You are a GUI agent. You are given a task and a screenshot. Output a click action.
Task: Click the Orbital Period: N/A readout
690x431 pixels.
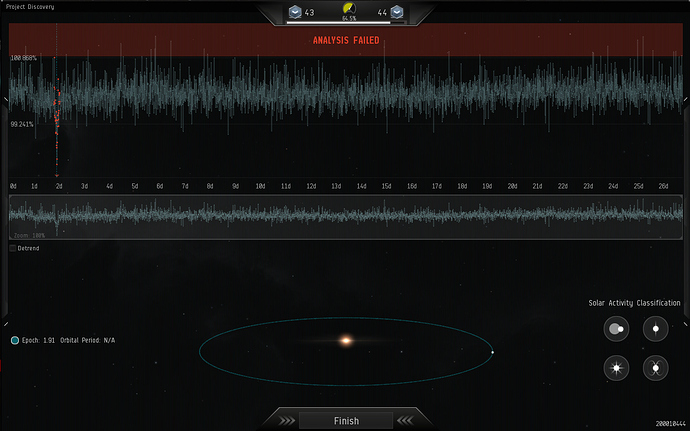tap(88, 340)
